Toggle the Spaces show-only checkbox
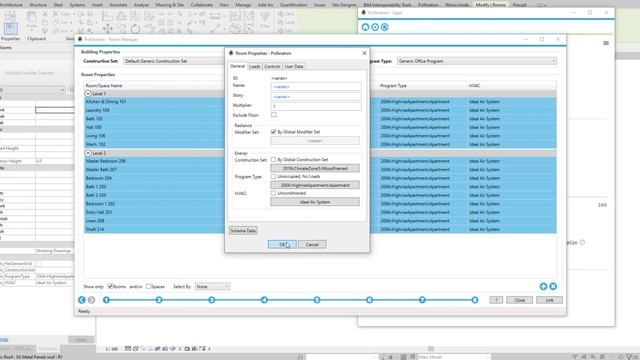The width and height of the screenshot is (640, 360). 149,287
